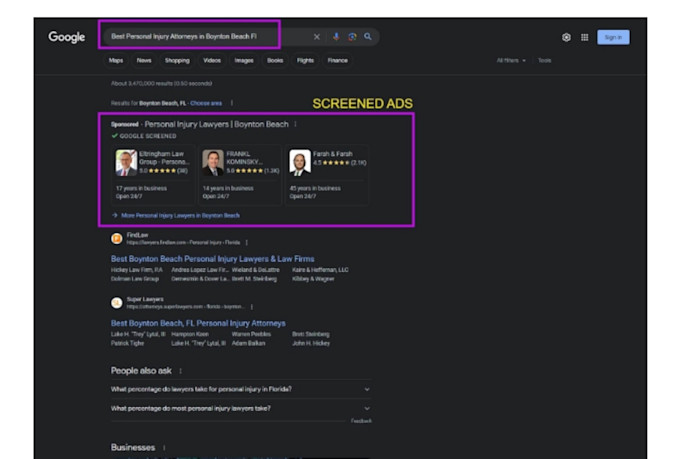Click the magnifying glass search icon

(368, 36)
